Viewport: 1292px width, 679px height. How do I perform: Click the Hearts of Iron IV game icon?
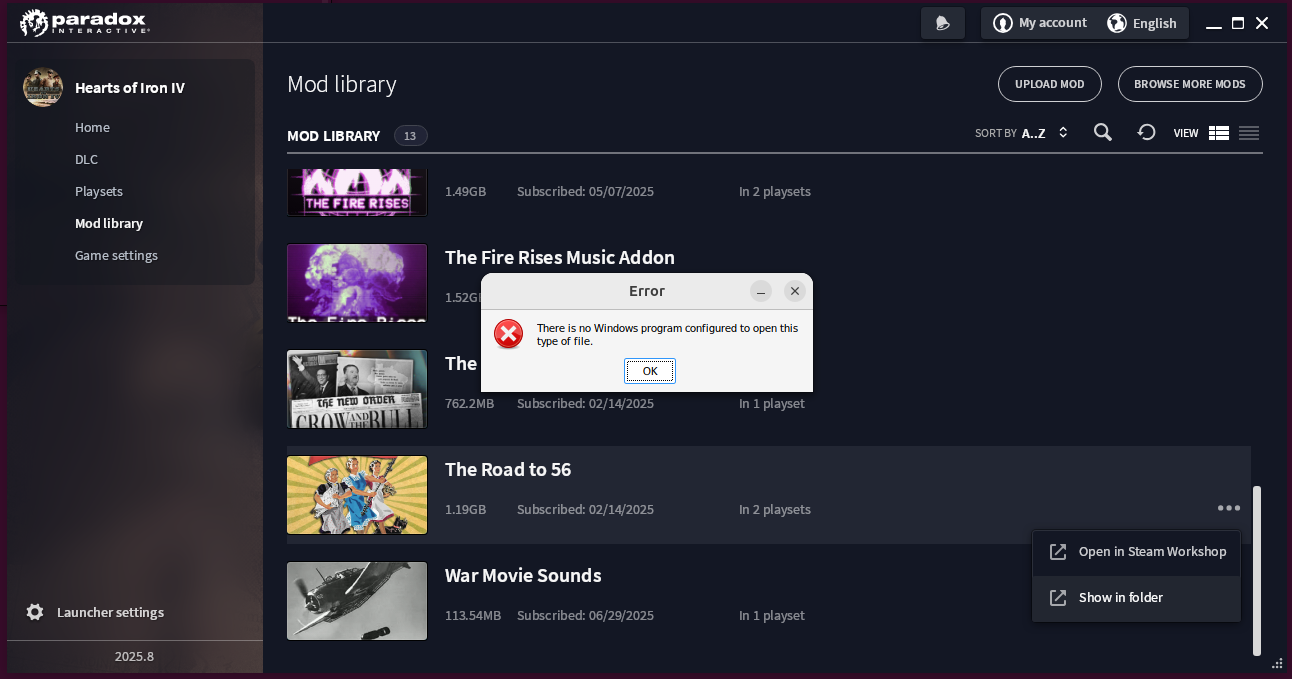tap(43, 87)
